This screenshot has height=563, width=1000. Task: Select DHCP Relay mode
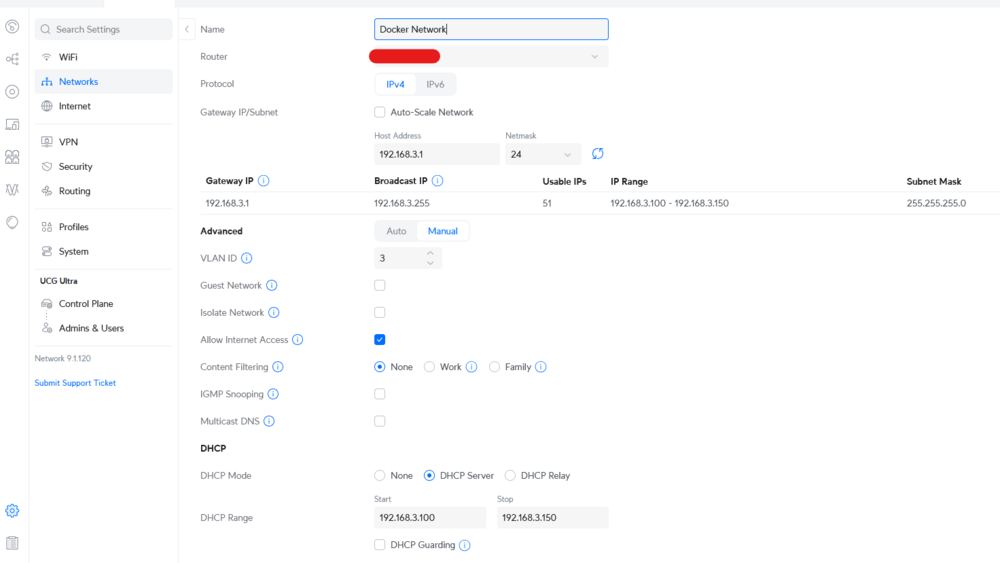point(510,476)
